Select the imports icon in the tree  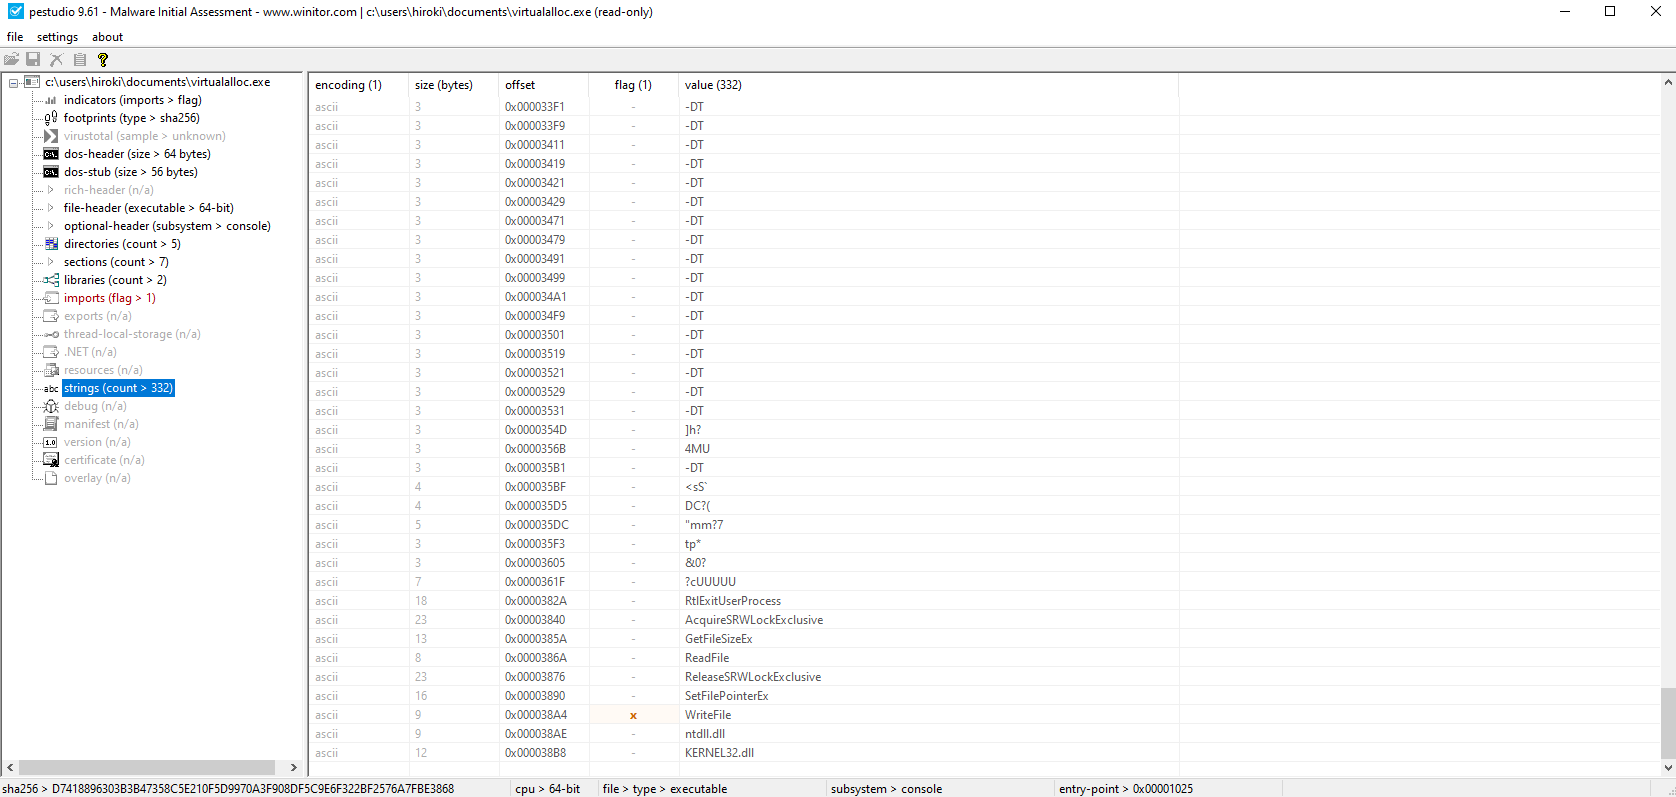pos(51,298)
